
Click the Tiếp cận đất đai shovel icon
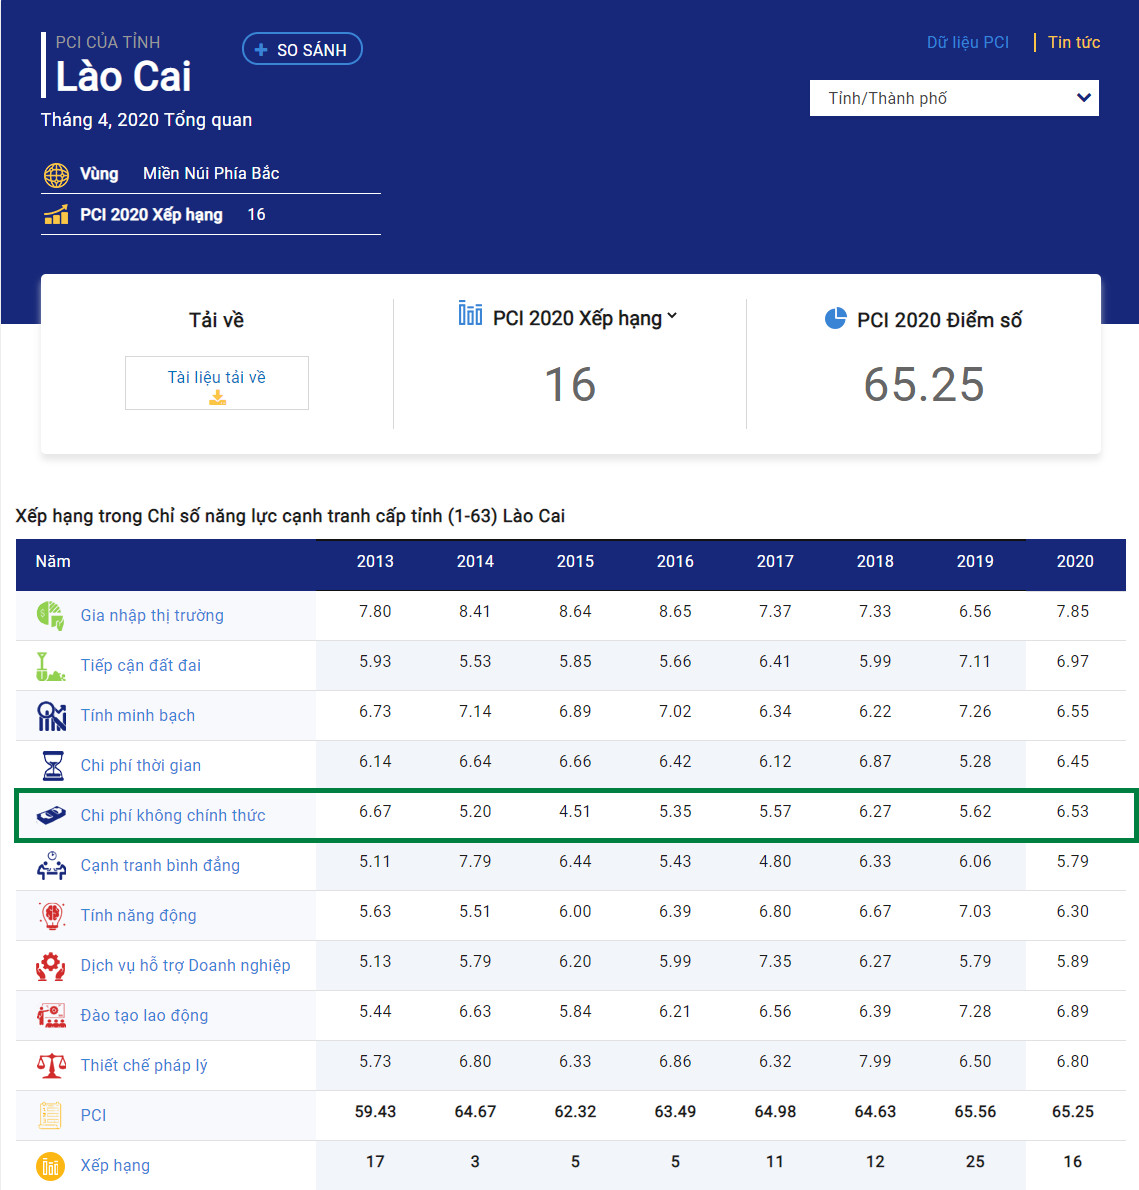tap(51, 666)
